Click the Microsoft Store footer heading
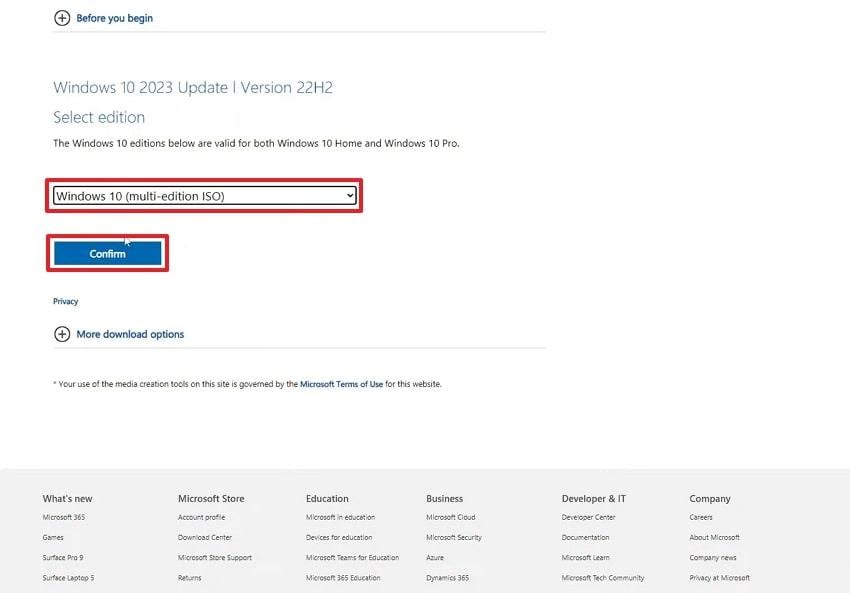This screenshot has width=850, height=593. [x=211, y=498]
